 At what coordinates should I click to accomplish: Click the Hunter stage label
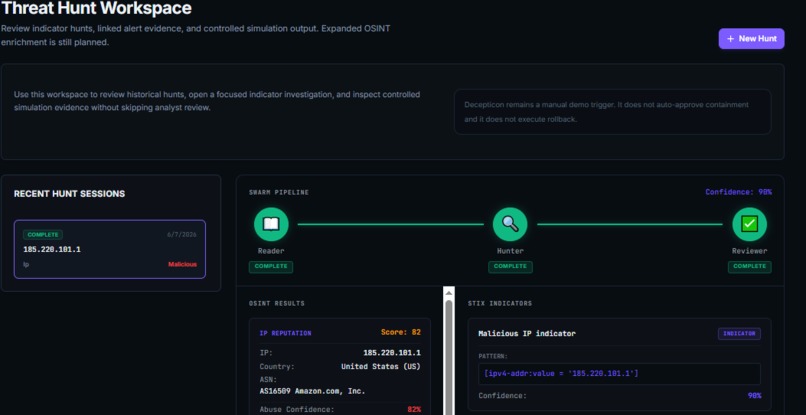(x=510, y=251)
